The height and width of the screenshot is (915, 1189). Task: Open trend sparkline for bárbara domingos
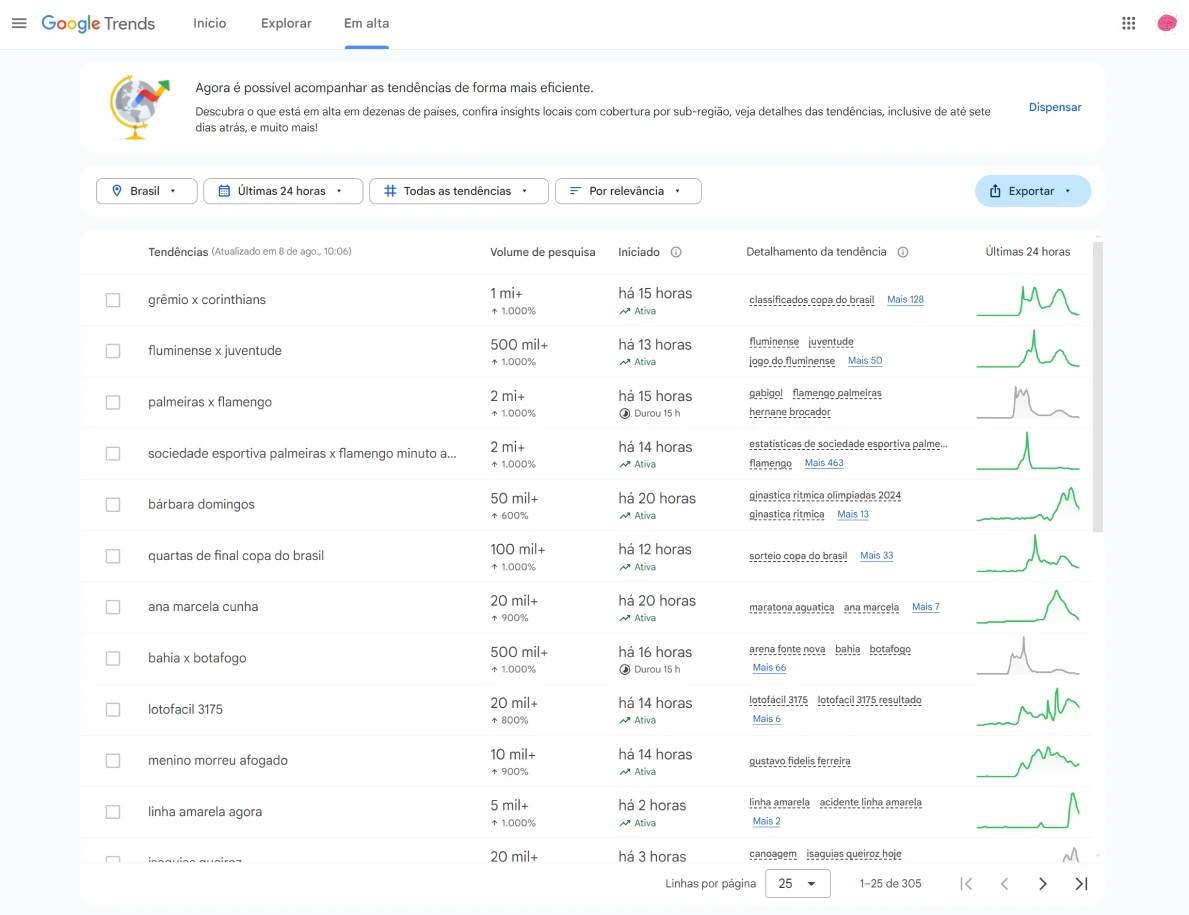pyautogui.click(x=1027, y=505)
